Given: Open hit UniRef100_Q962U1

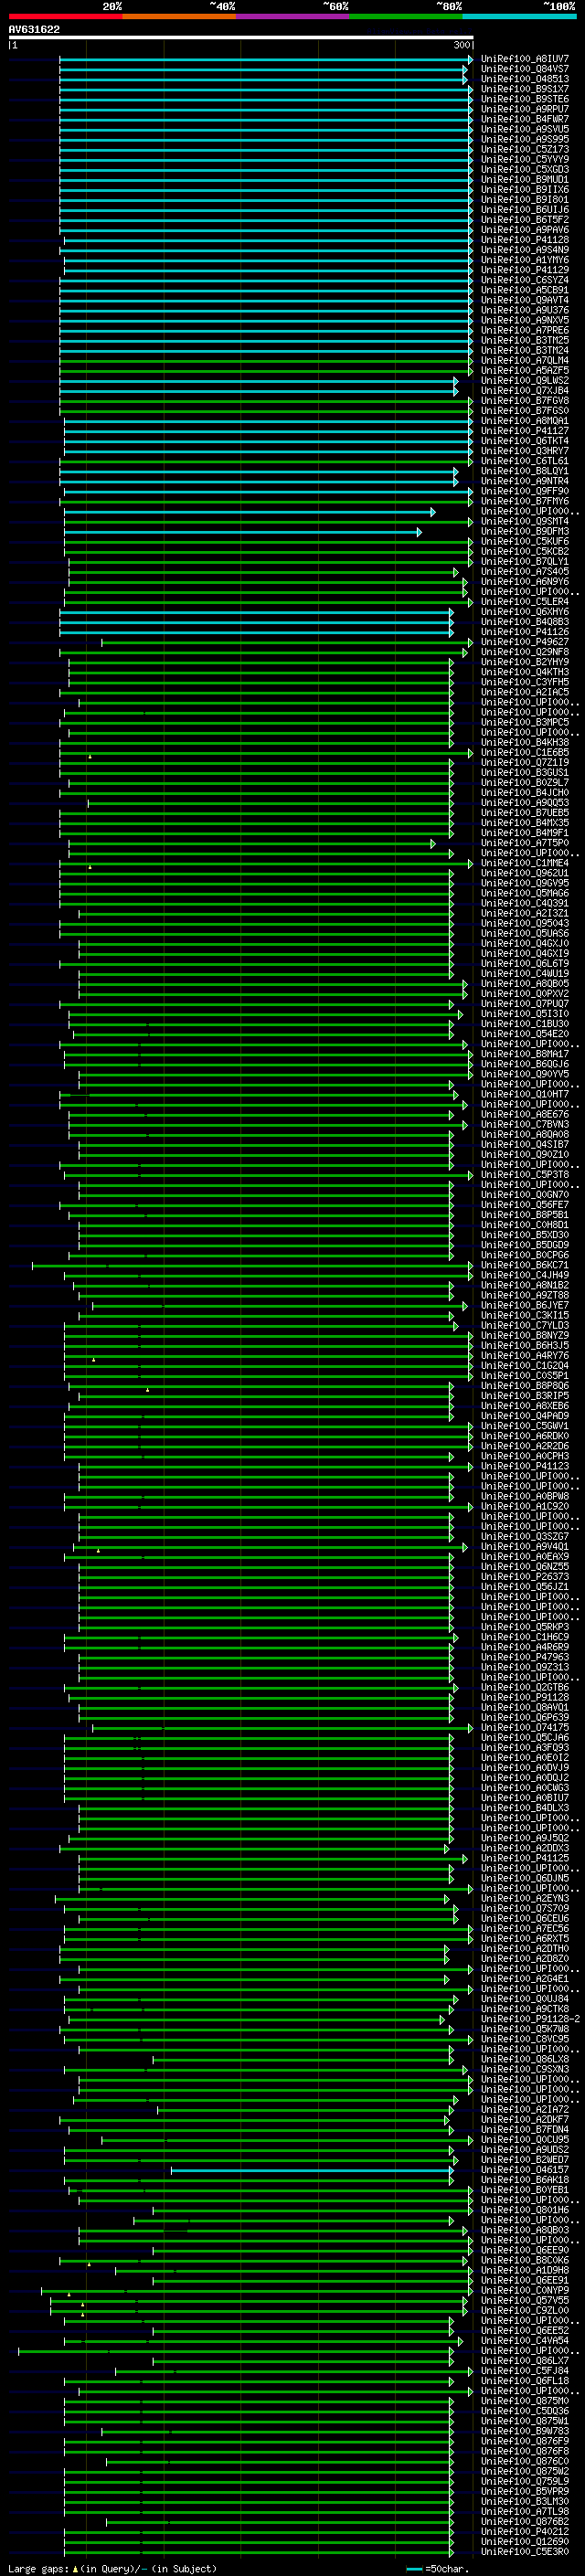Looking at the screenshot, I should [524, 873].
